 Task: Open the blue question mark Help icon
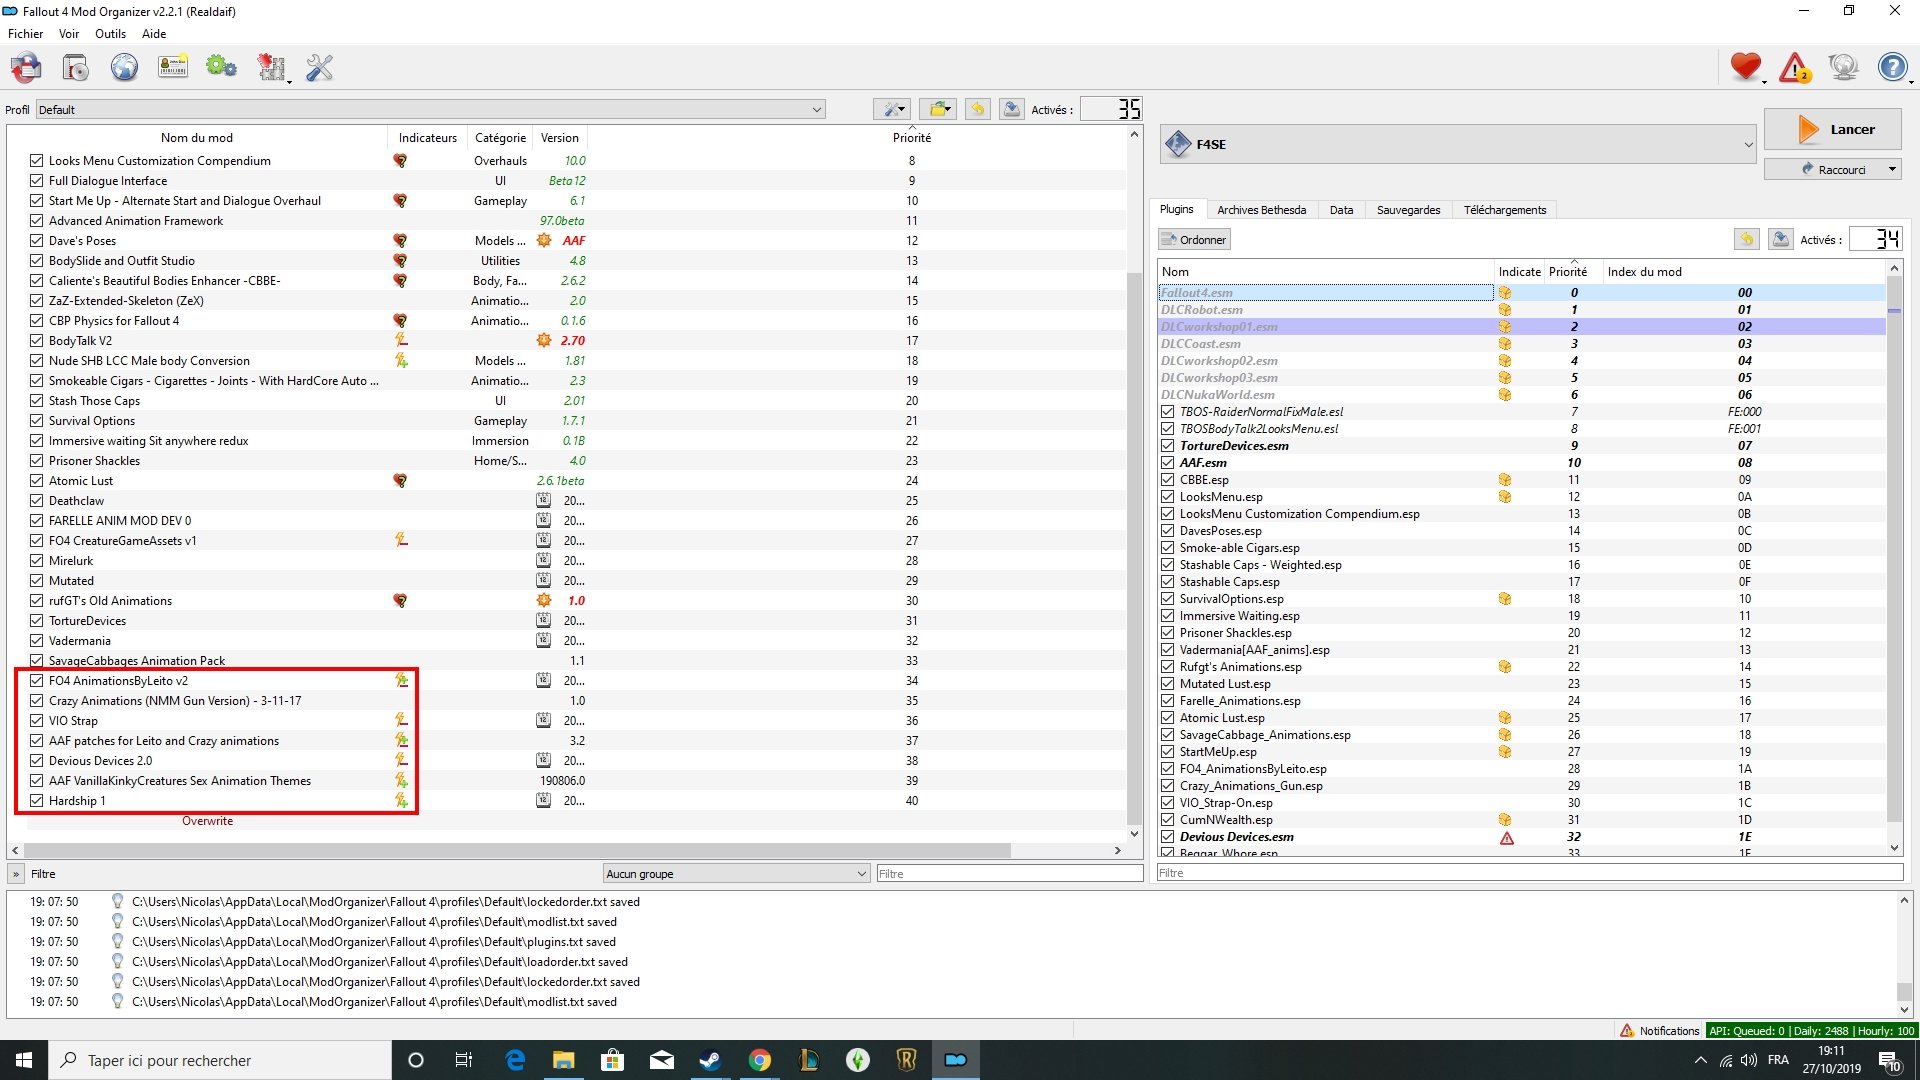coord(1892,68)
